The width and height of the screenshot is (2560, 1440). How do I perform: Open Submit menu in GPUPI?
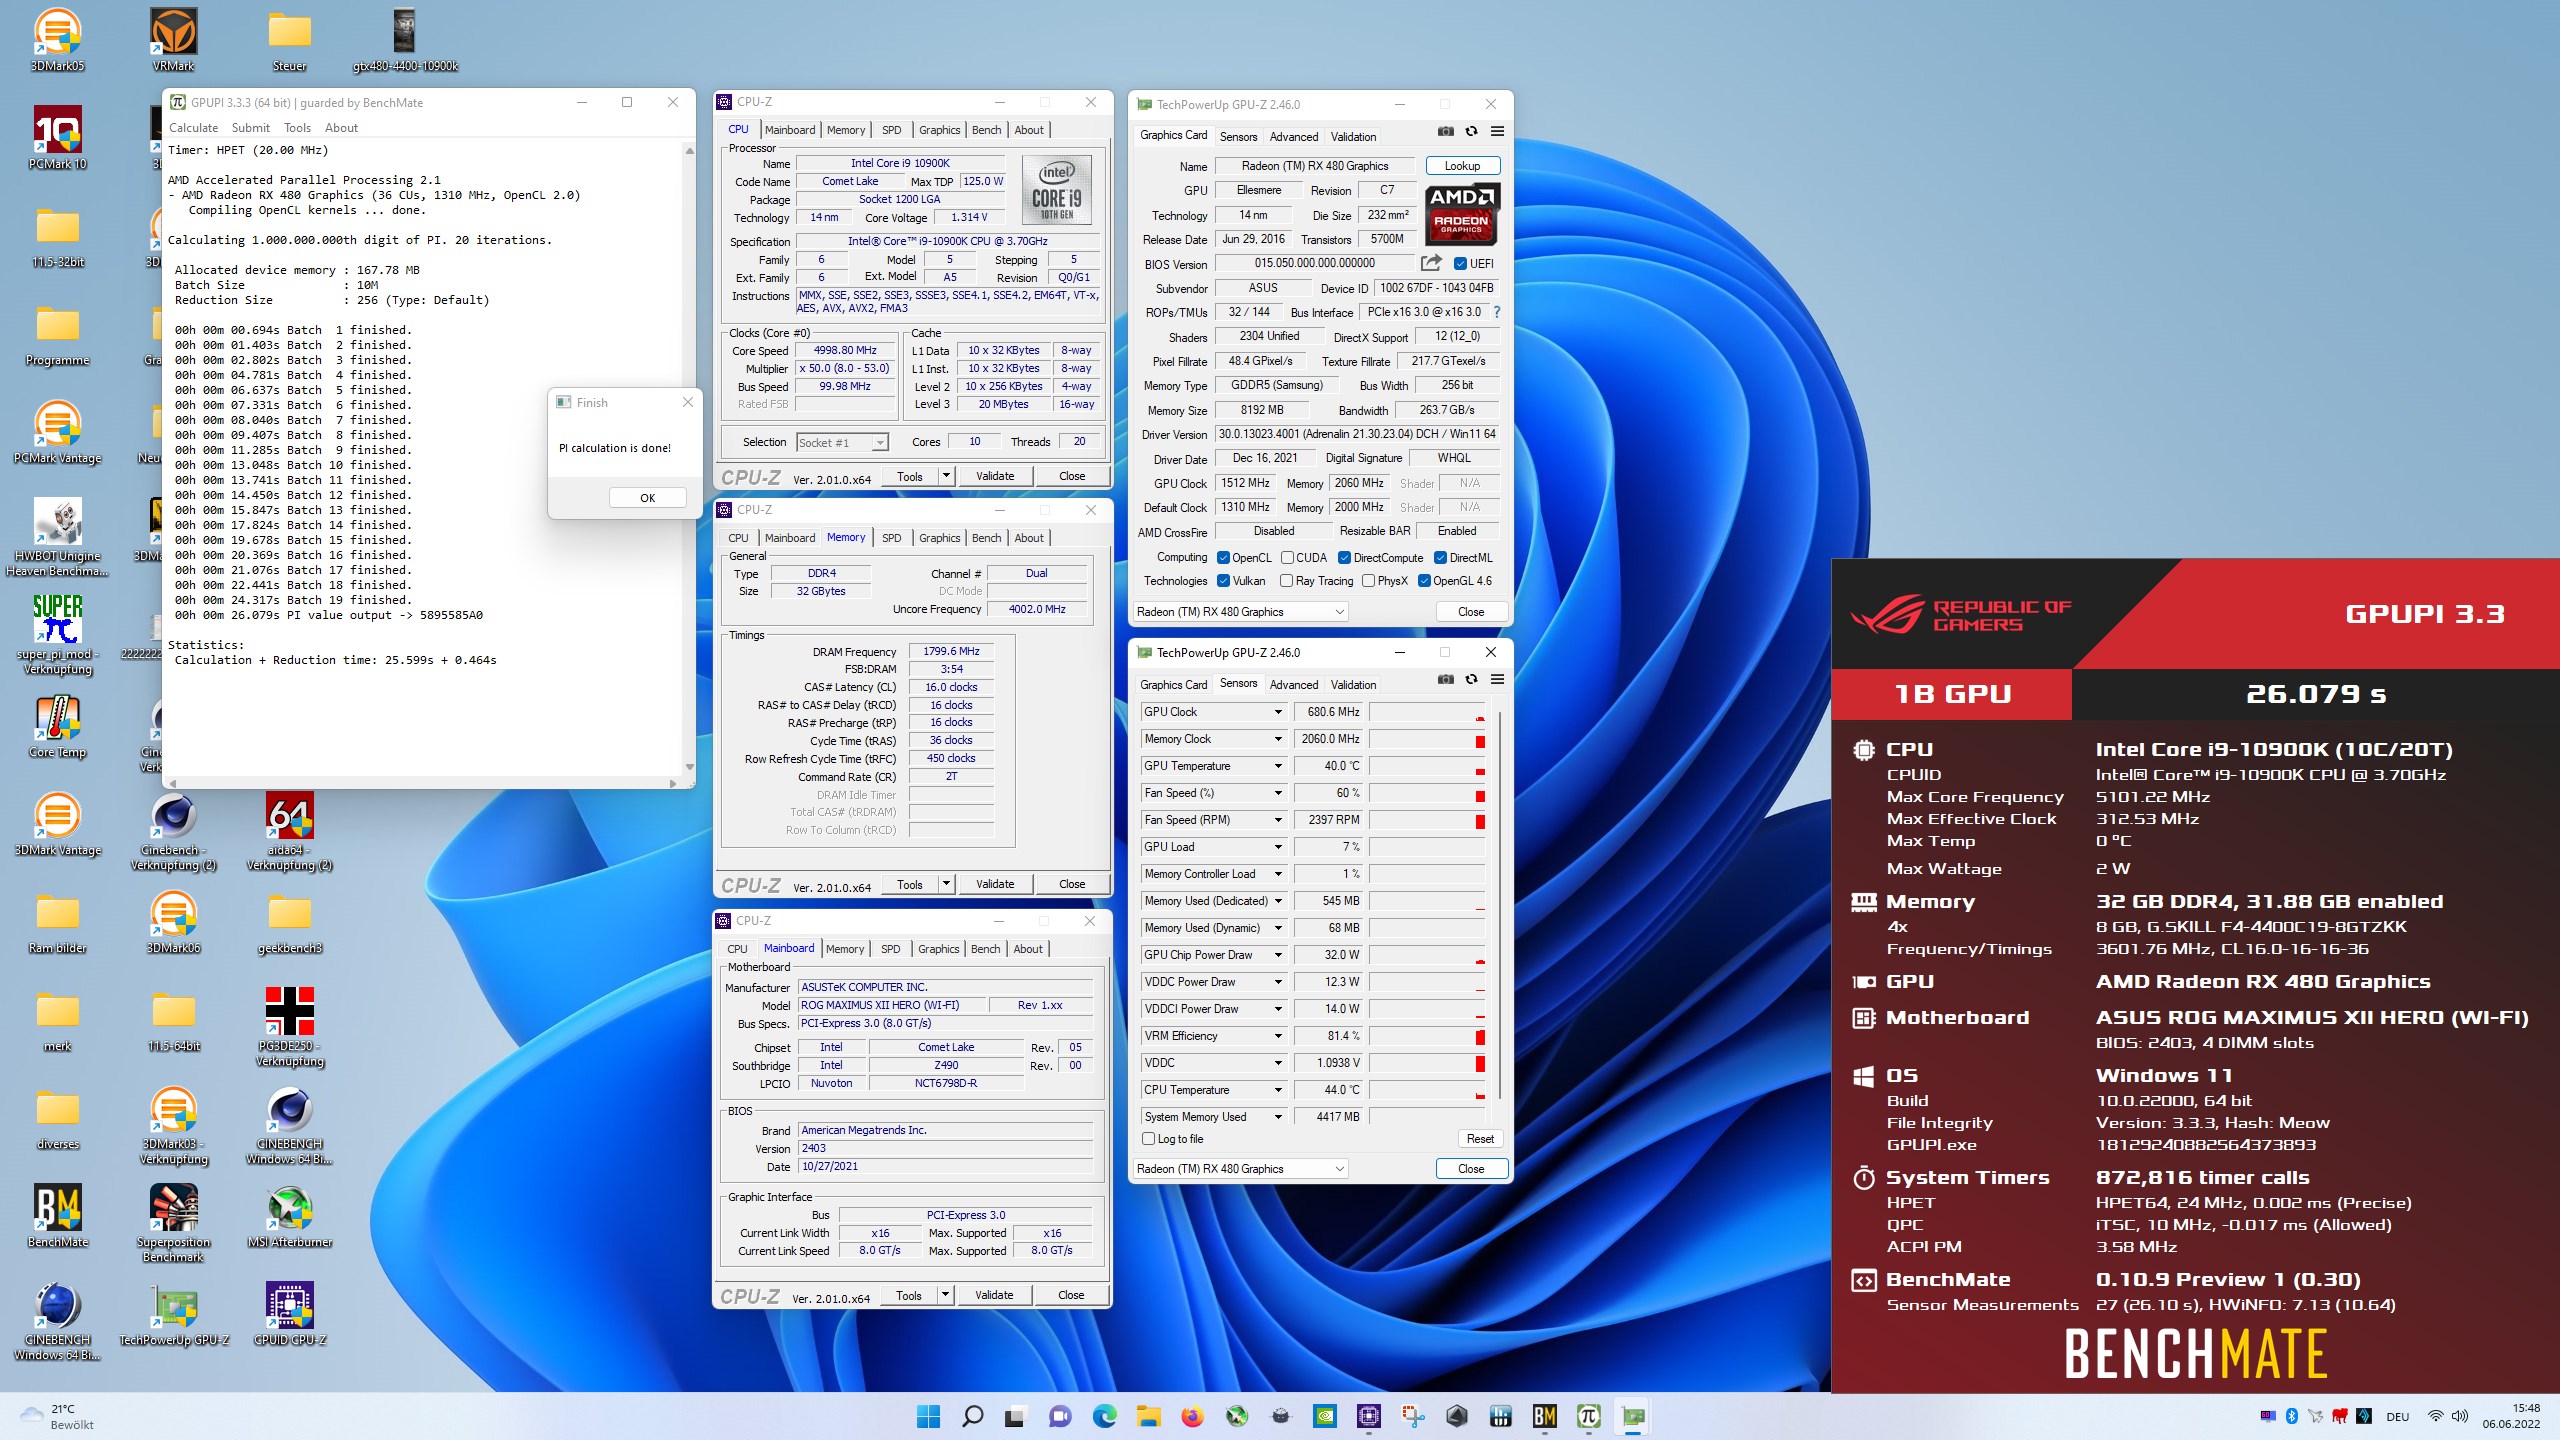pyautogui.click(x=250, y=128)
